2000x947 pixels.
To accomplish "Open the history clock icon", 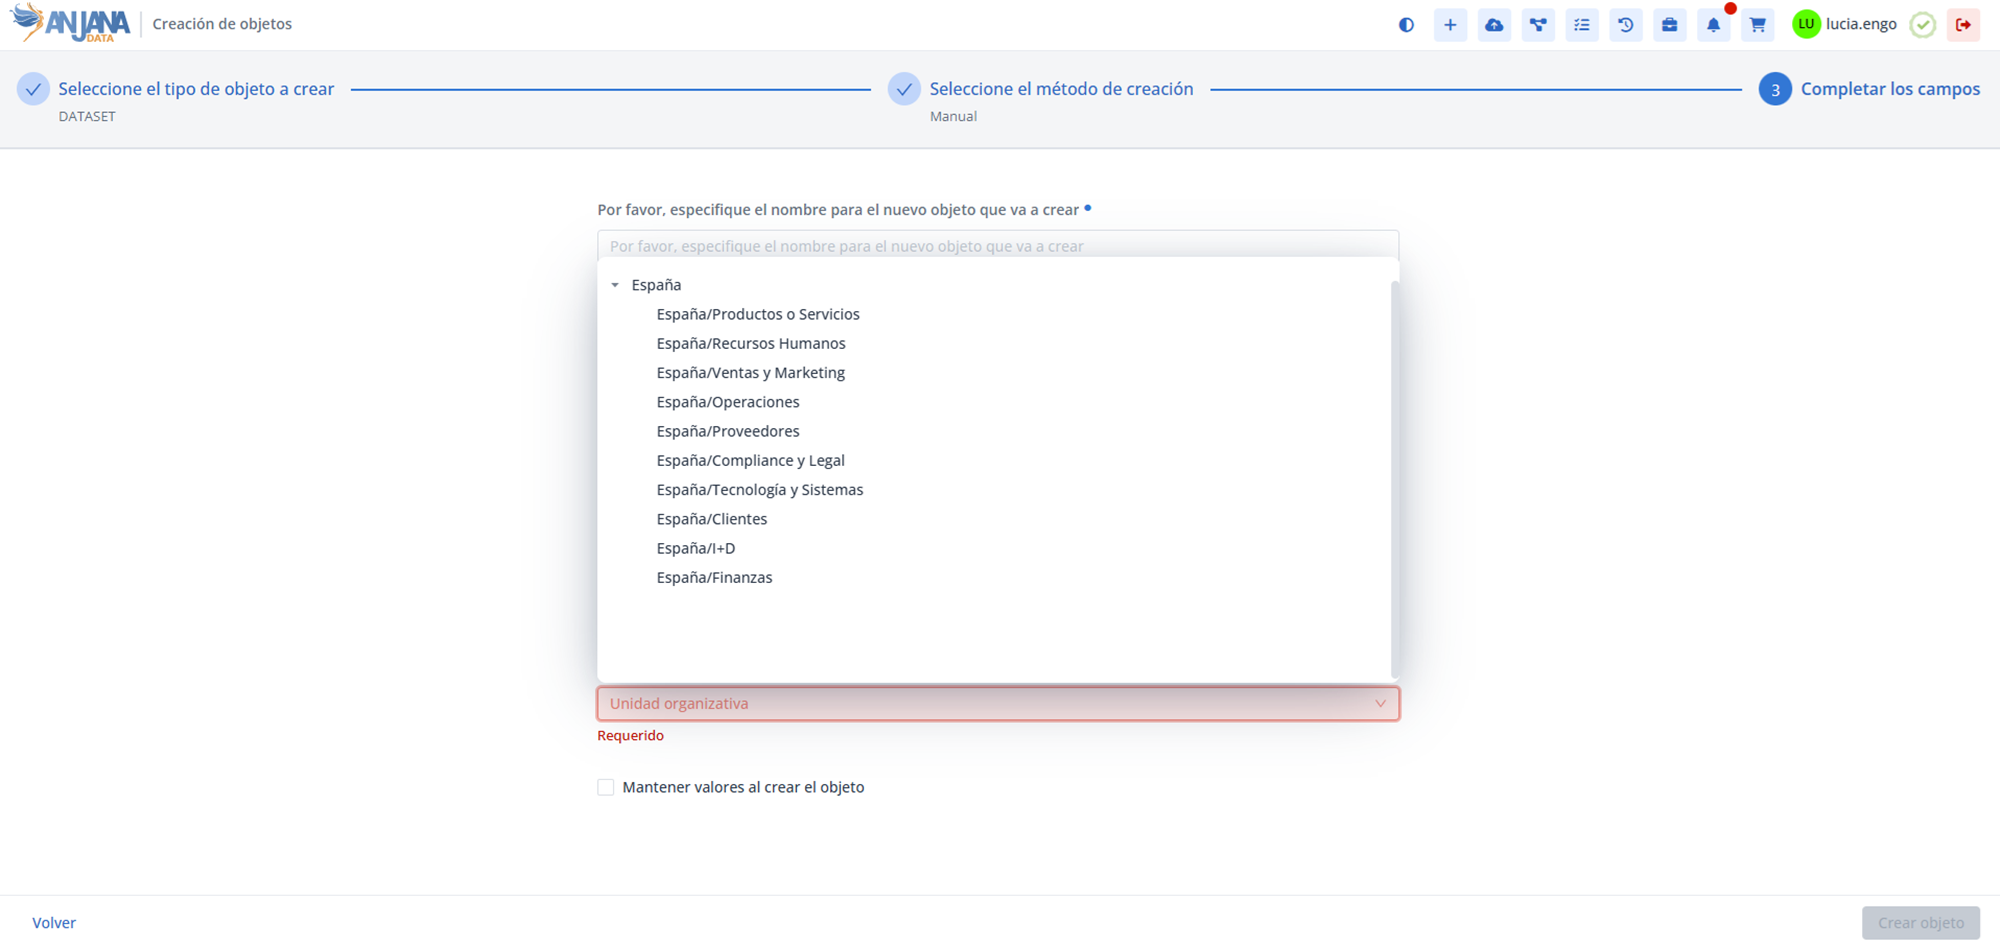I will coord(1626,25).
